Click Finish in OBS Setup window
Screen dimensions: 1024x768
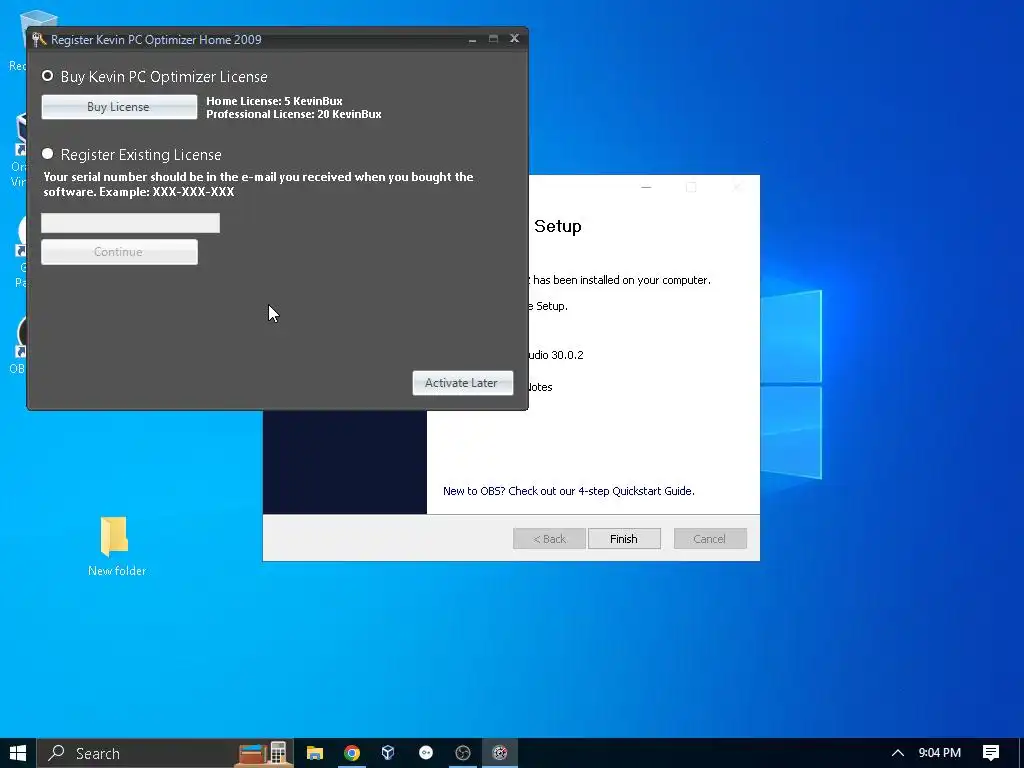pos(624,539)
